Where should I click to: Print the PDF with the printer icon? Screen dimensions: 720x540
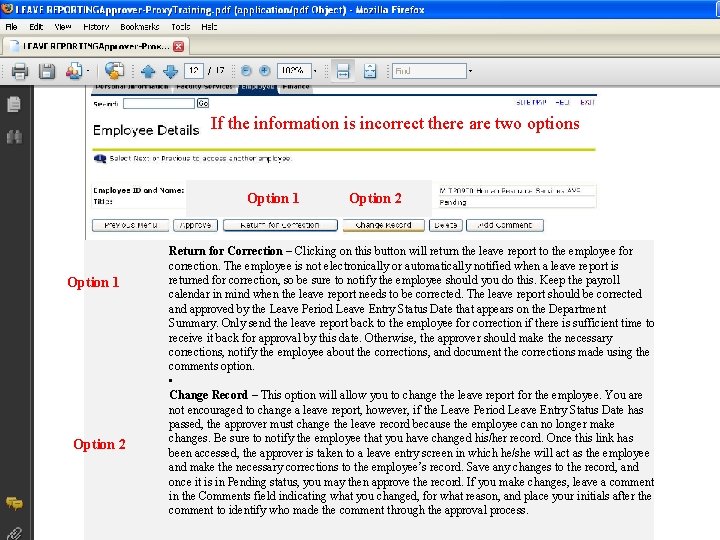point(19,71)
